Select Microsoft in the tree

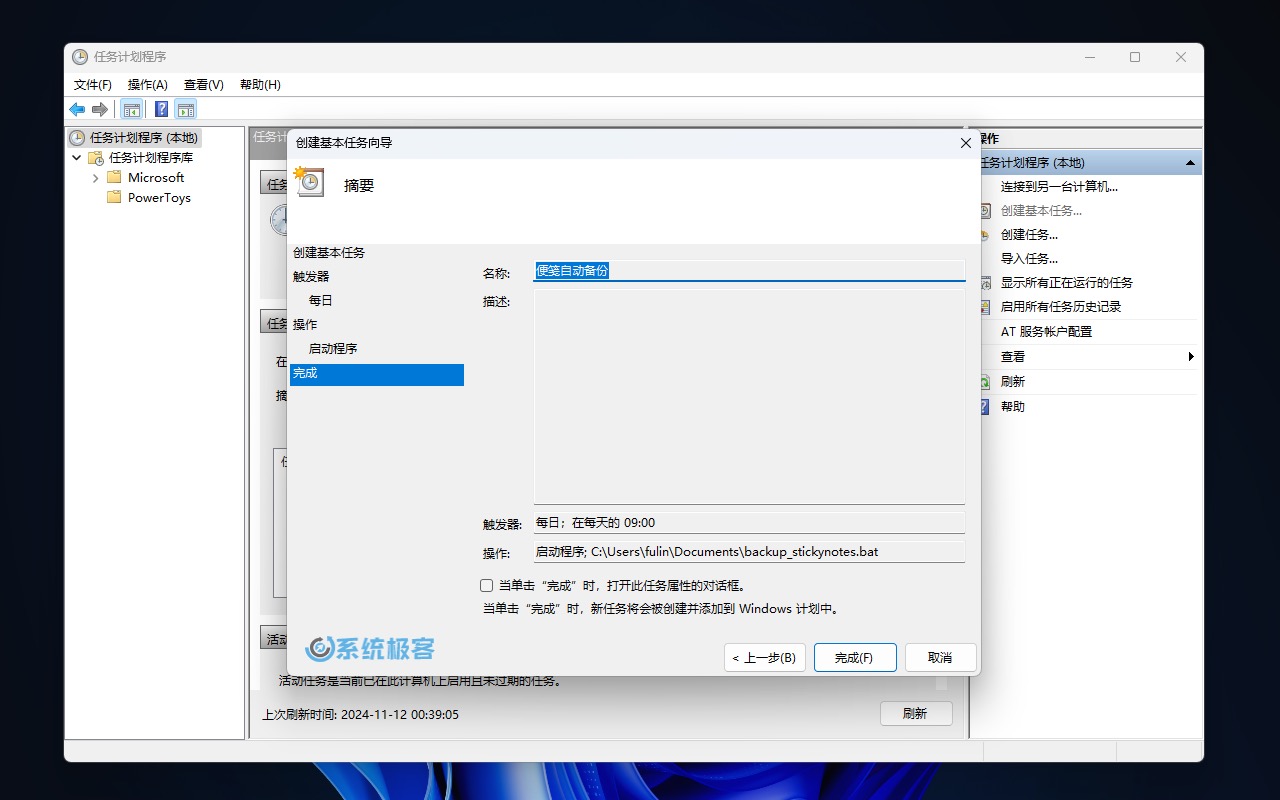(156, 178)
